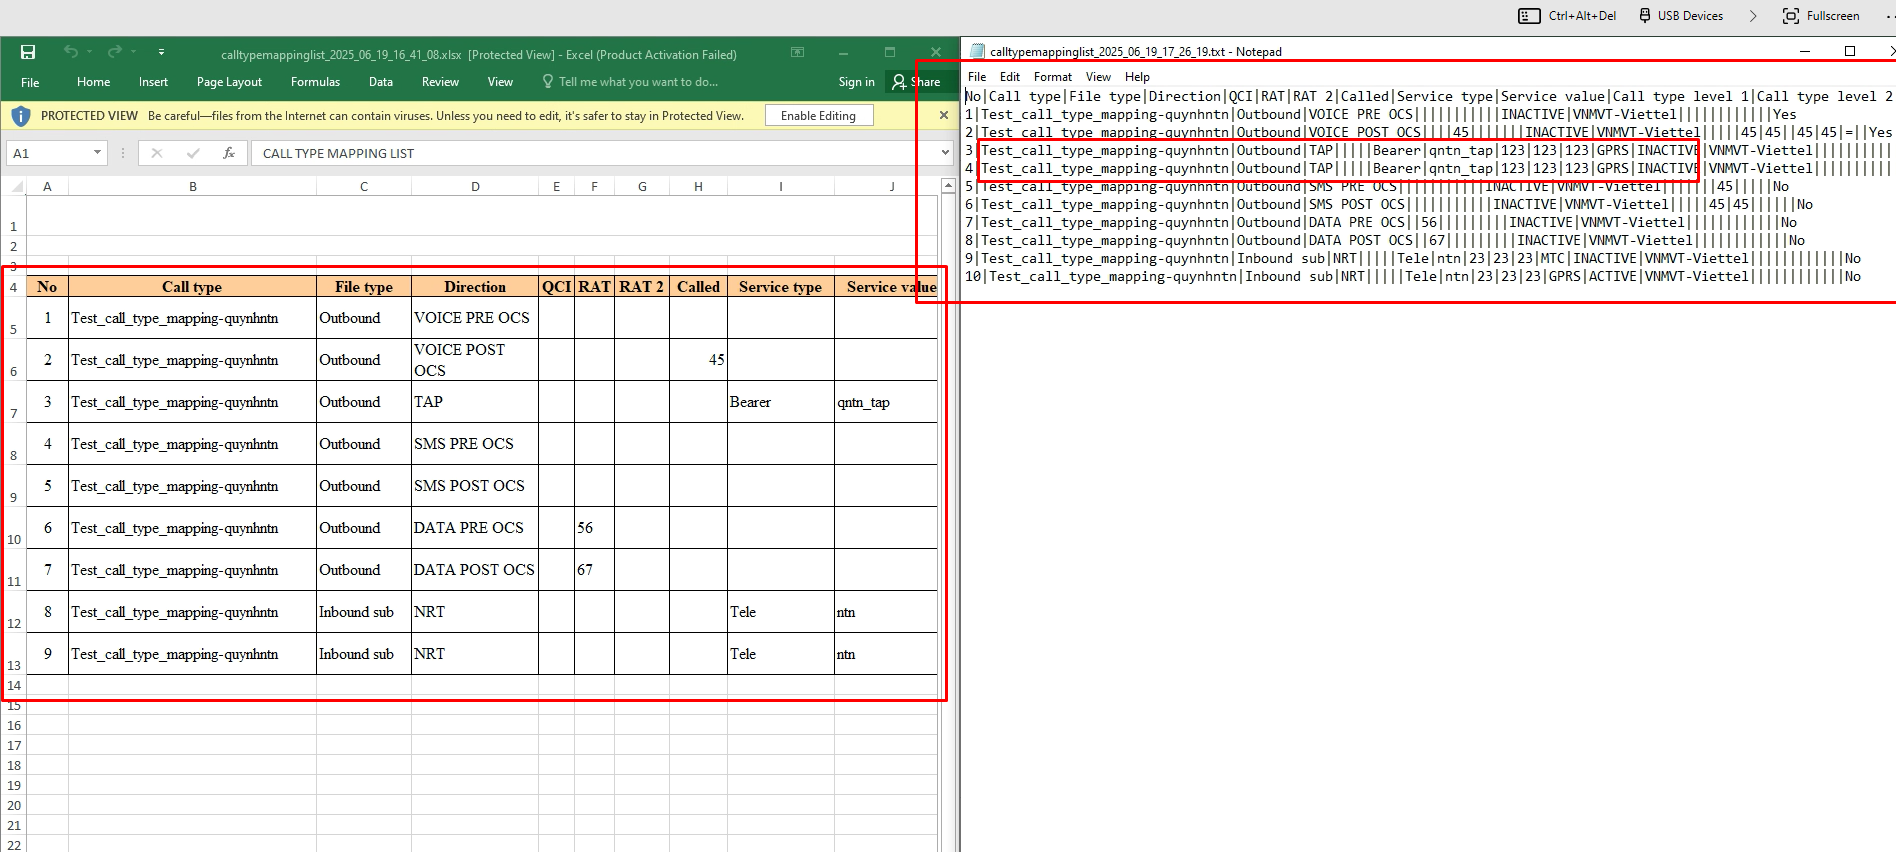The height and width of the screenshot is (852, 1896).
Task: Click the Undo arrow in Excel
Action: (70, 52)
